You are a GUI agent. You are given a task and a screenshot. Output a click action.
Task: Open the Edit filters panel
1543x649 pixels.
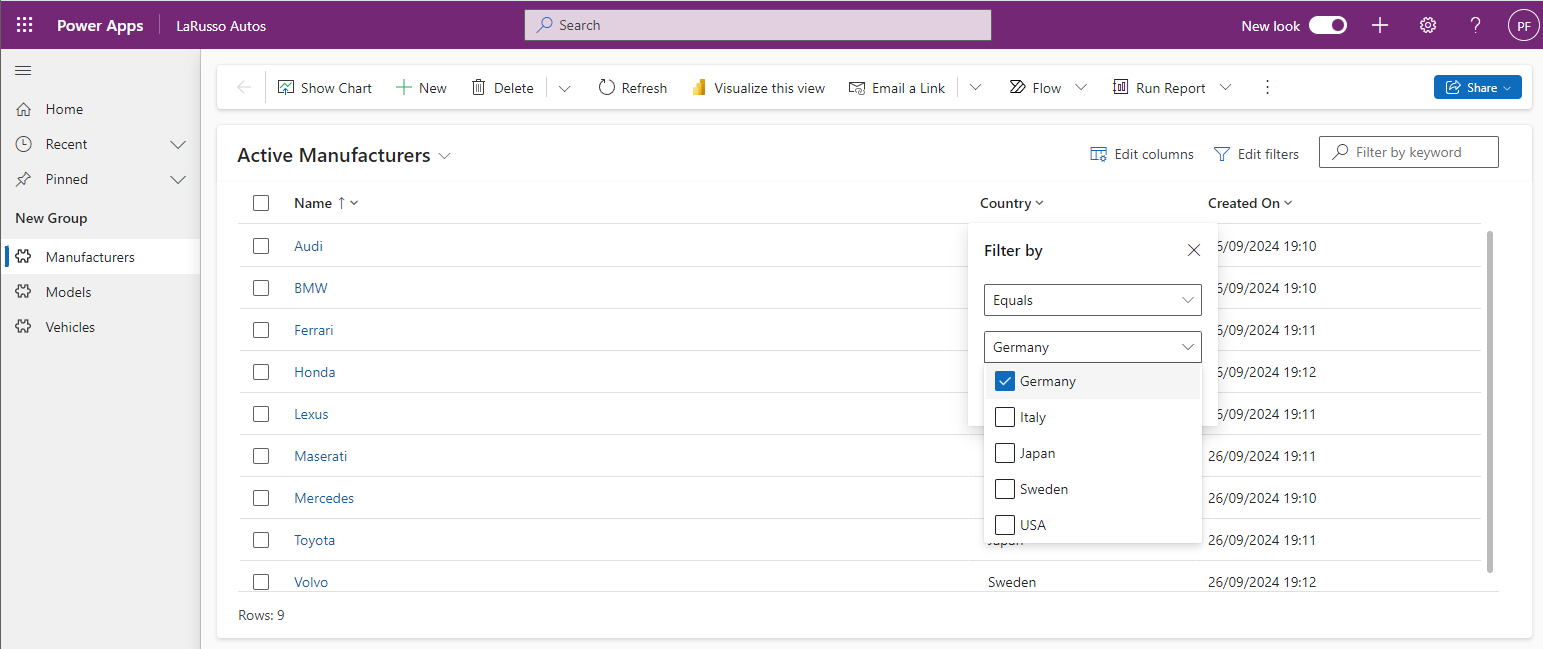pyautogui.click(x=1256, y=153)
